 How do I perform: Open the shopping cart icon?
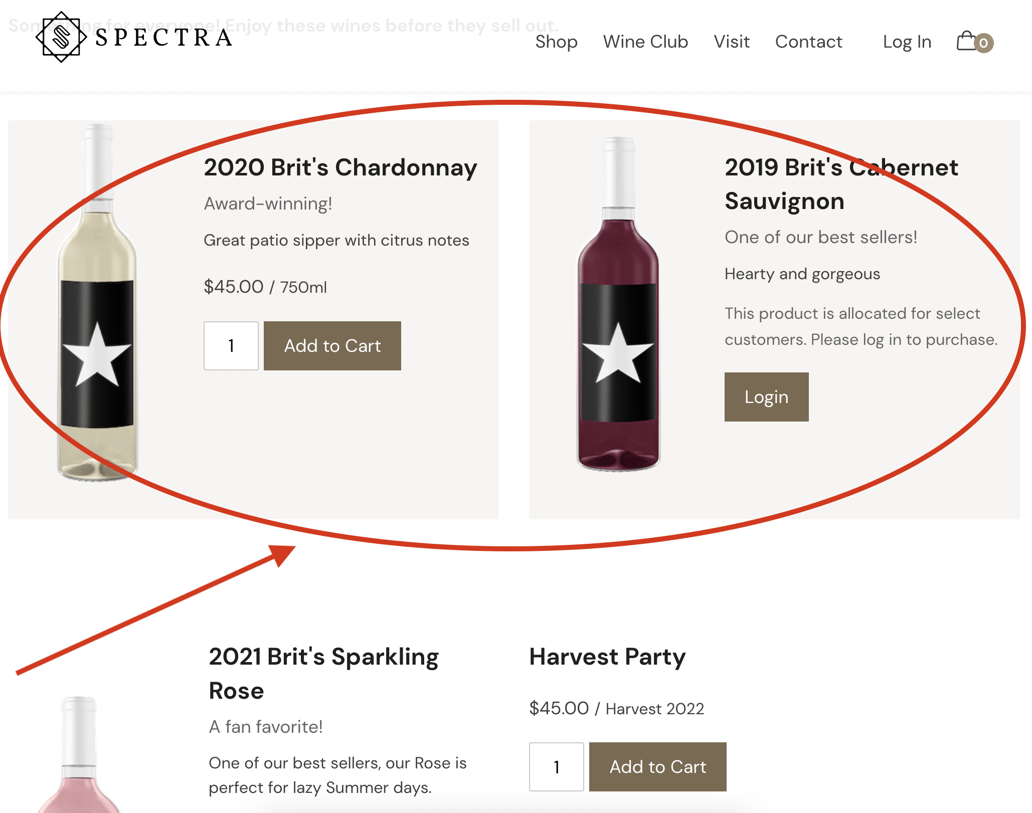coord(967,40)
